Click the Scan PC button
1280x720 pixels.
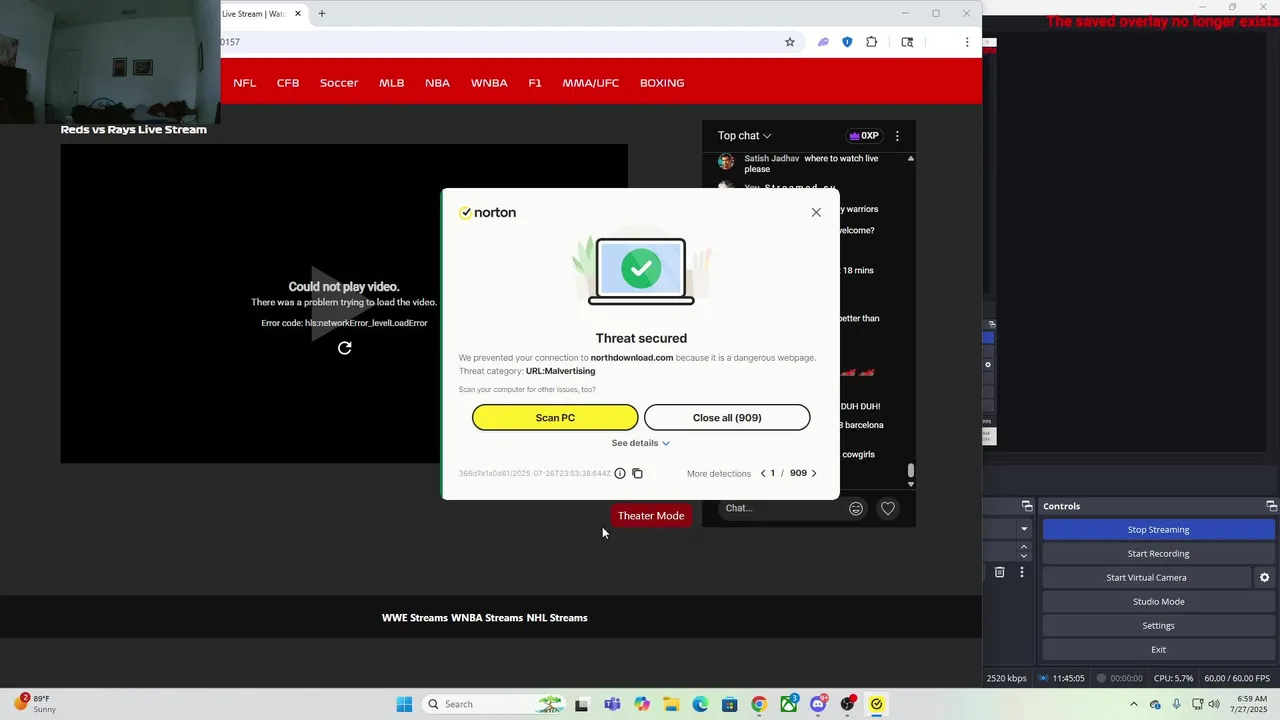point(555,417)
